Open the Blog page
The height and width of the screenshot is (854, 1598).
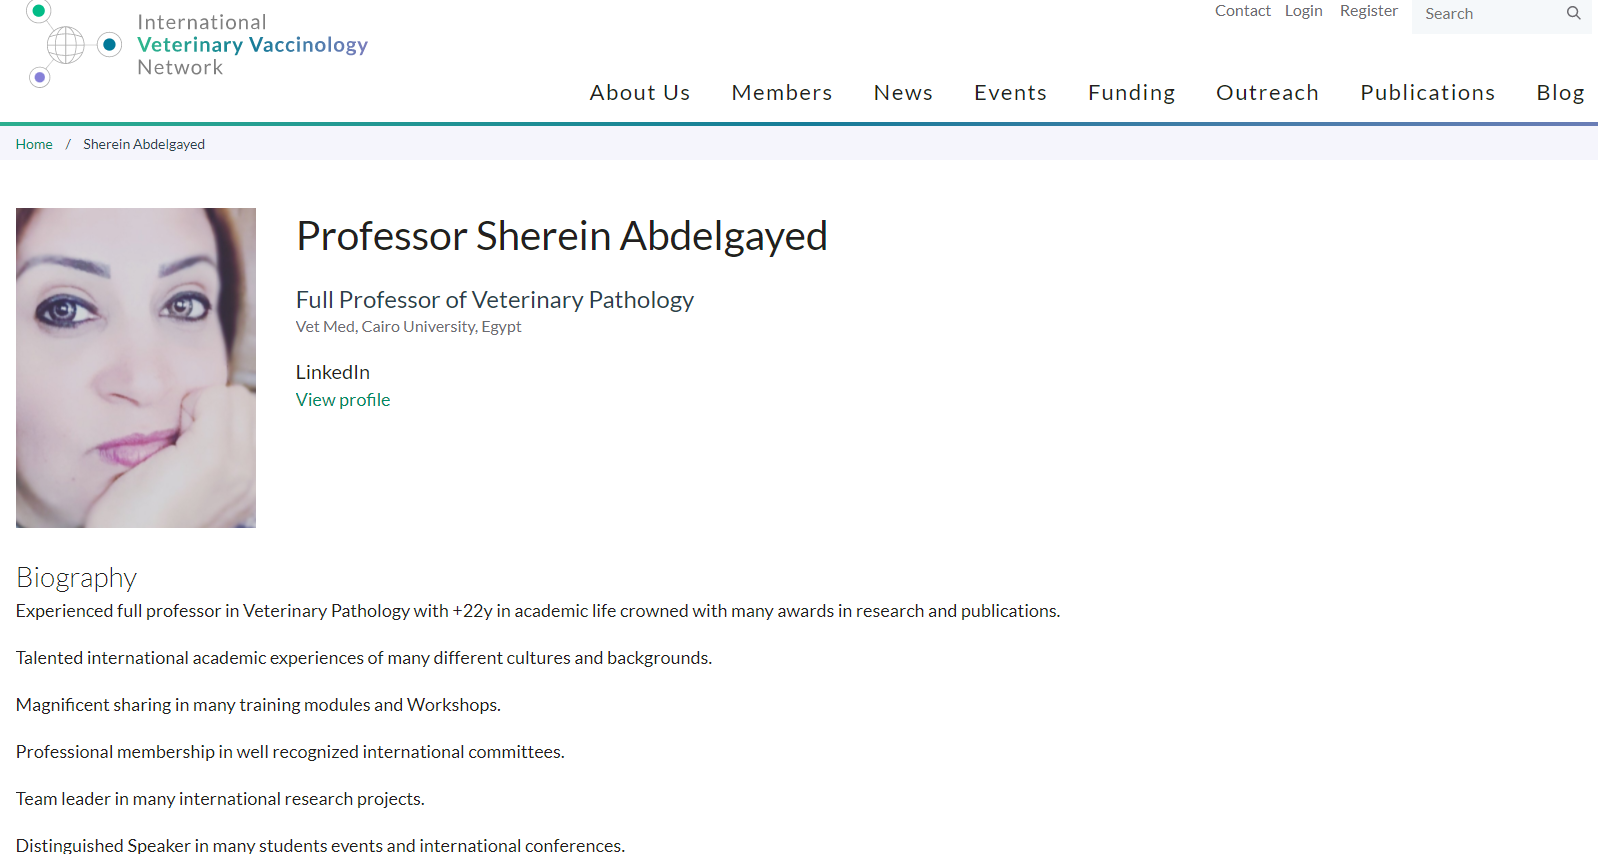pos(1560,93)
